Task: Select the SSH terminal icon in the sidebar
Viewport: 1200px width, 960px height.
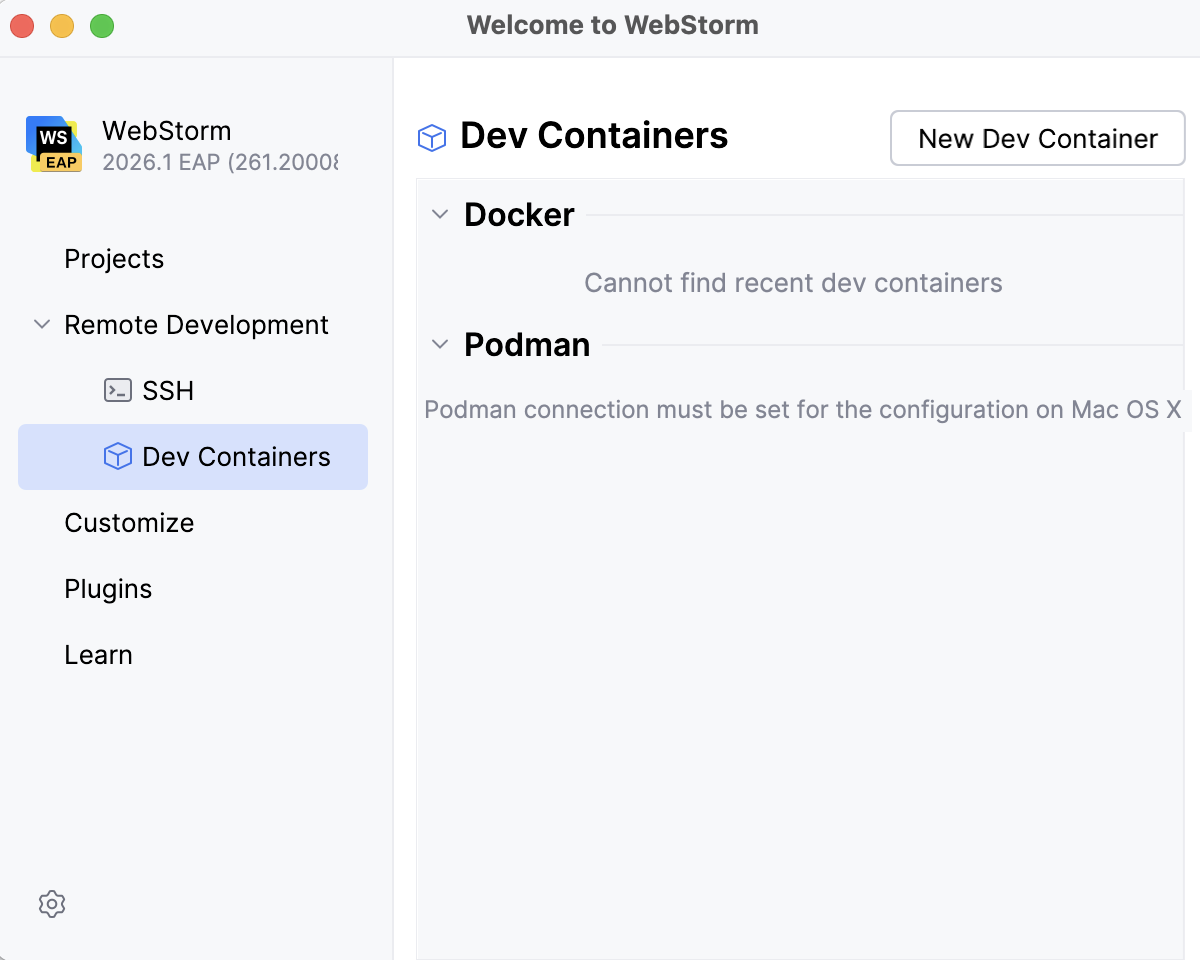Action: (116, 390)
